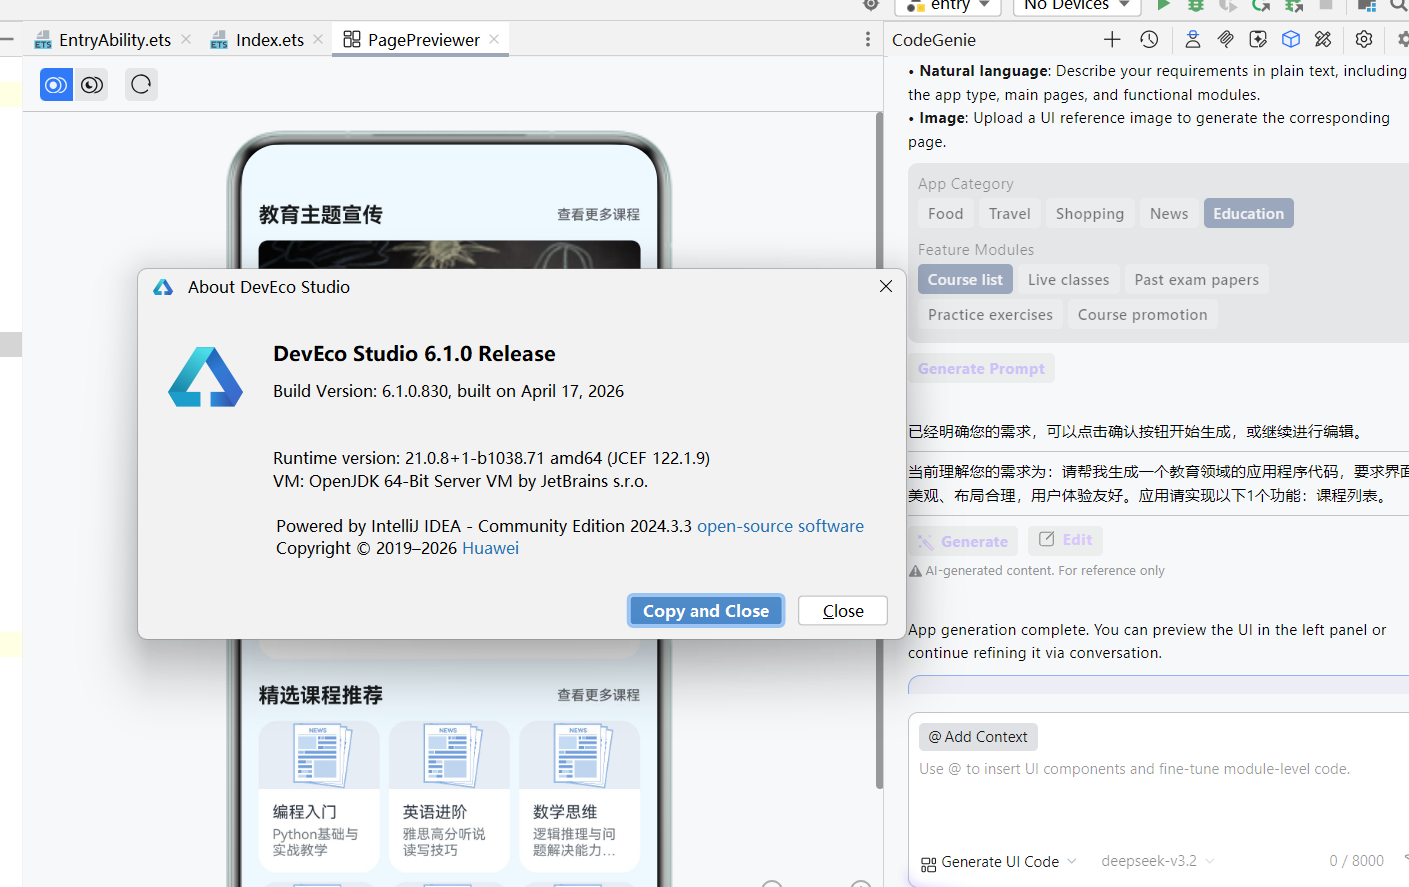The width and height of the screenshot is (1409, 887).
Task: Open editor tabs options three-dot menu
Action: click(x=867, y=40)
